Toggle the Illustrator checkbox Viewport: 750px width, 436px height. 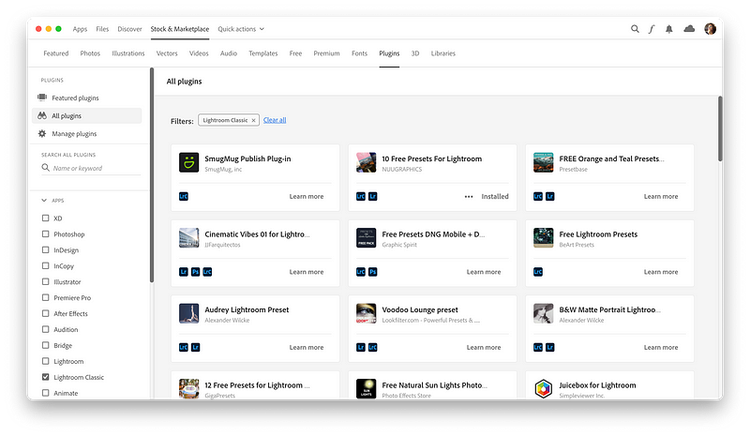click(45, 282)
